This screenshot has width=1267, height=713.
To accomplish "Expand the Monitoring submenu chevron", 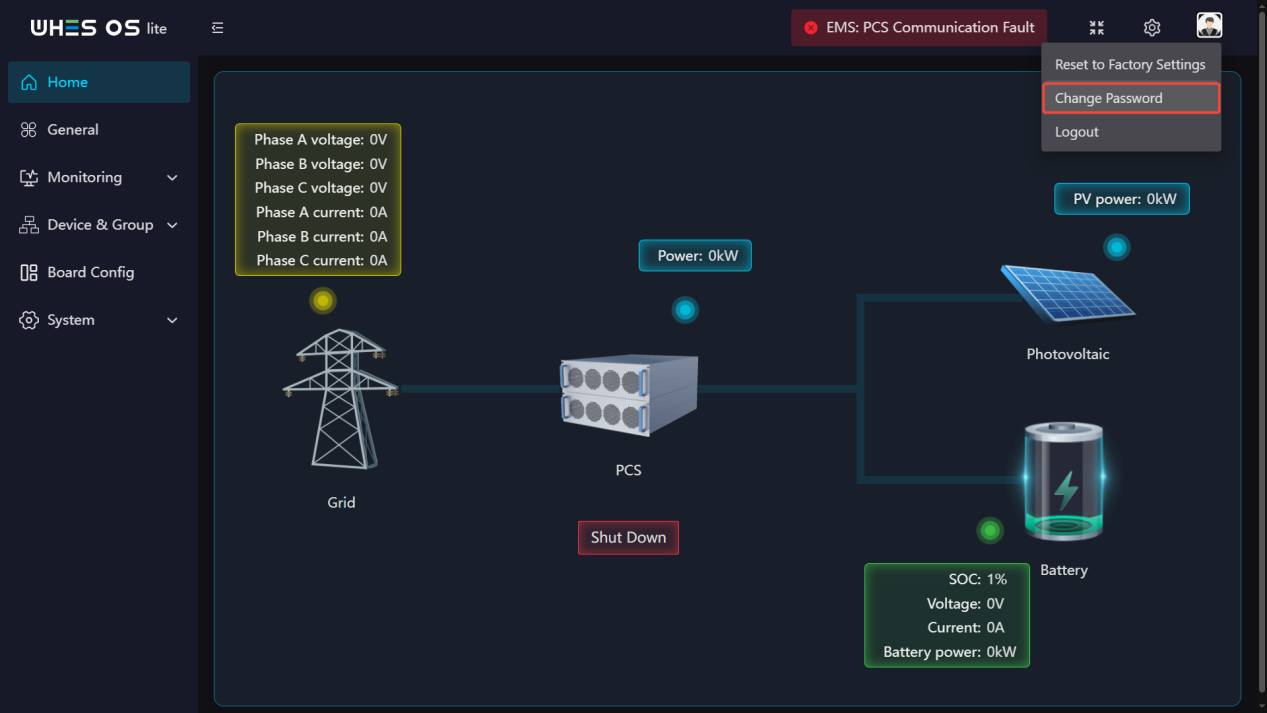I will pyautogui.click(x=172, y=178).
